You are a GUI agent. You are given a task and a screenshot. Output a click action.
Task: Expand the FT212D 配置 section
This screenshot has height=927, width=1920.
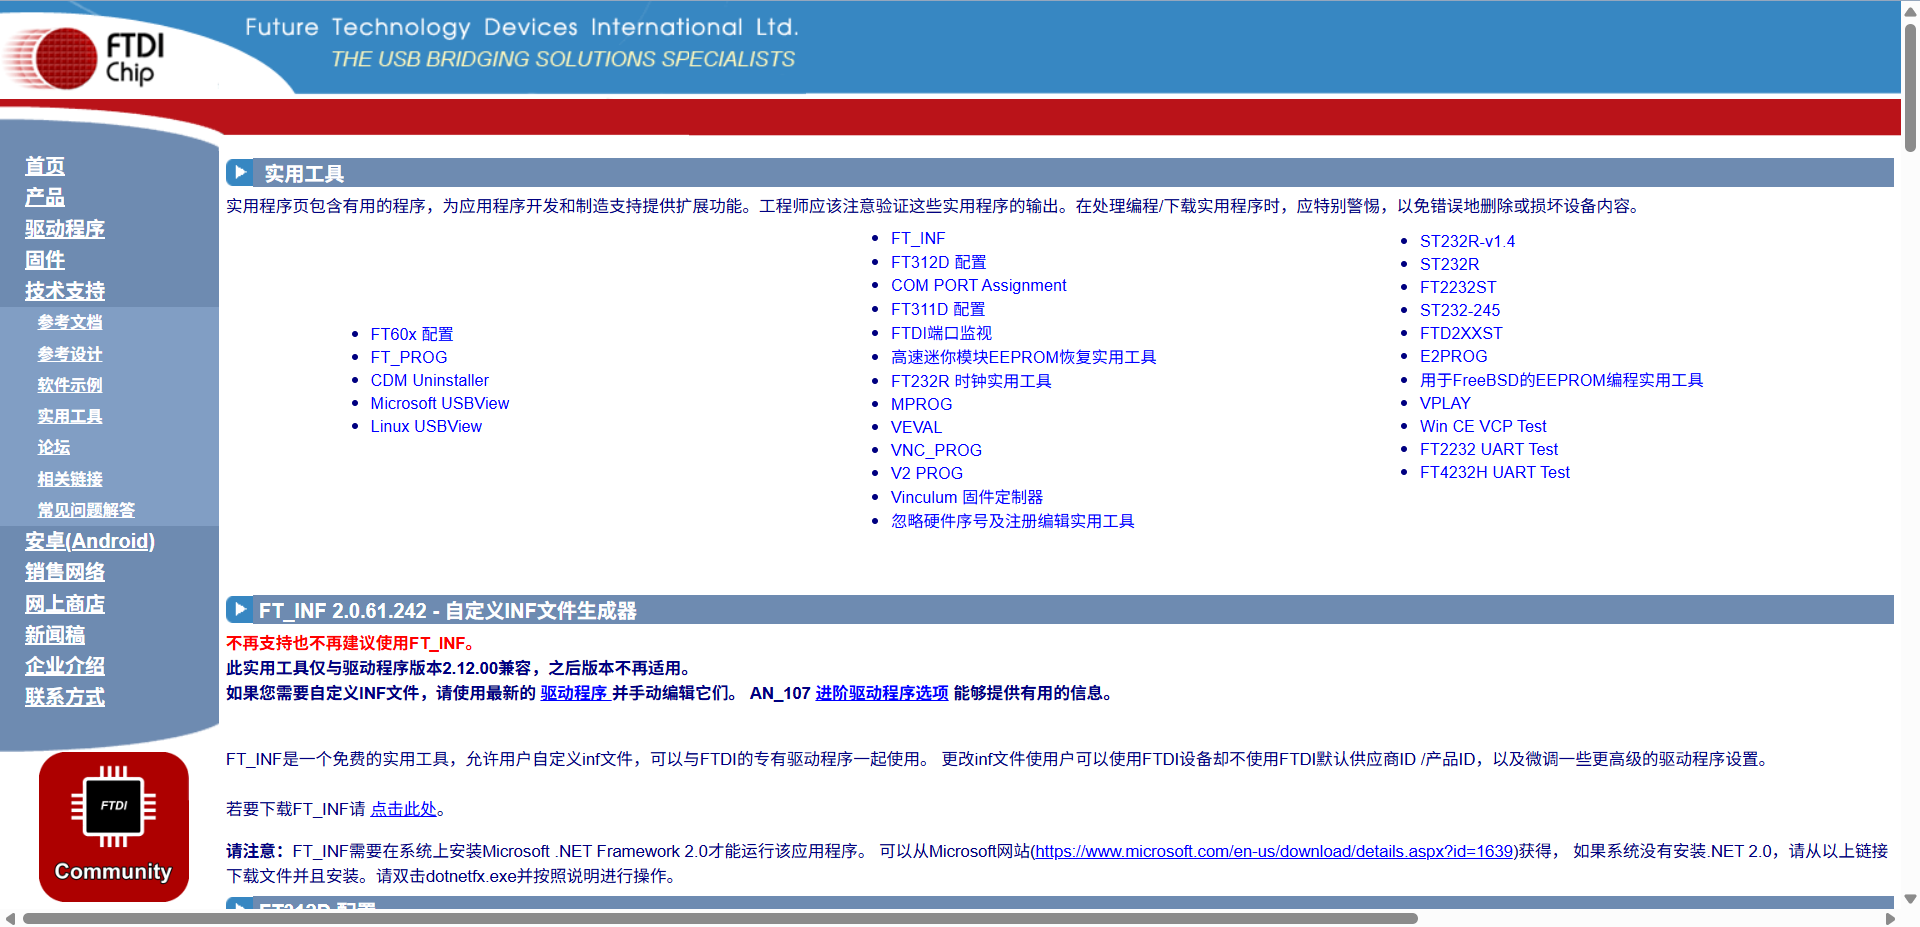click(x=240, y=909)
